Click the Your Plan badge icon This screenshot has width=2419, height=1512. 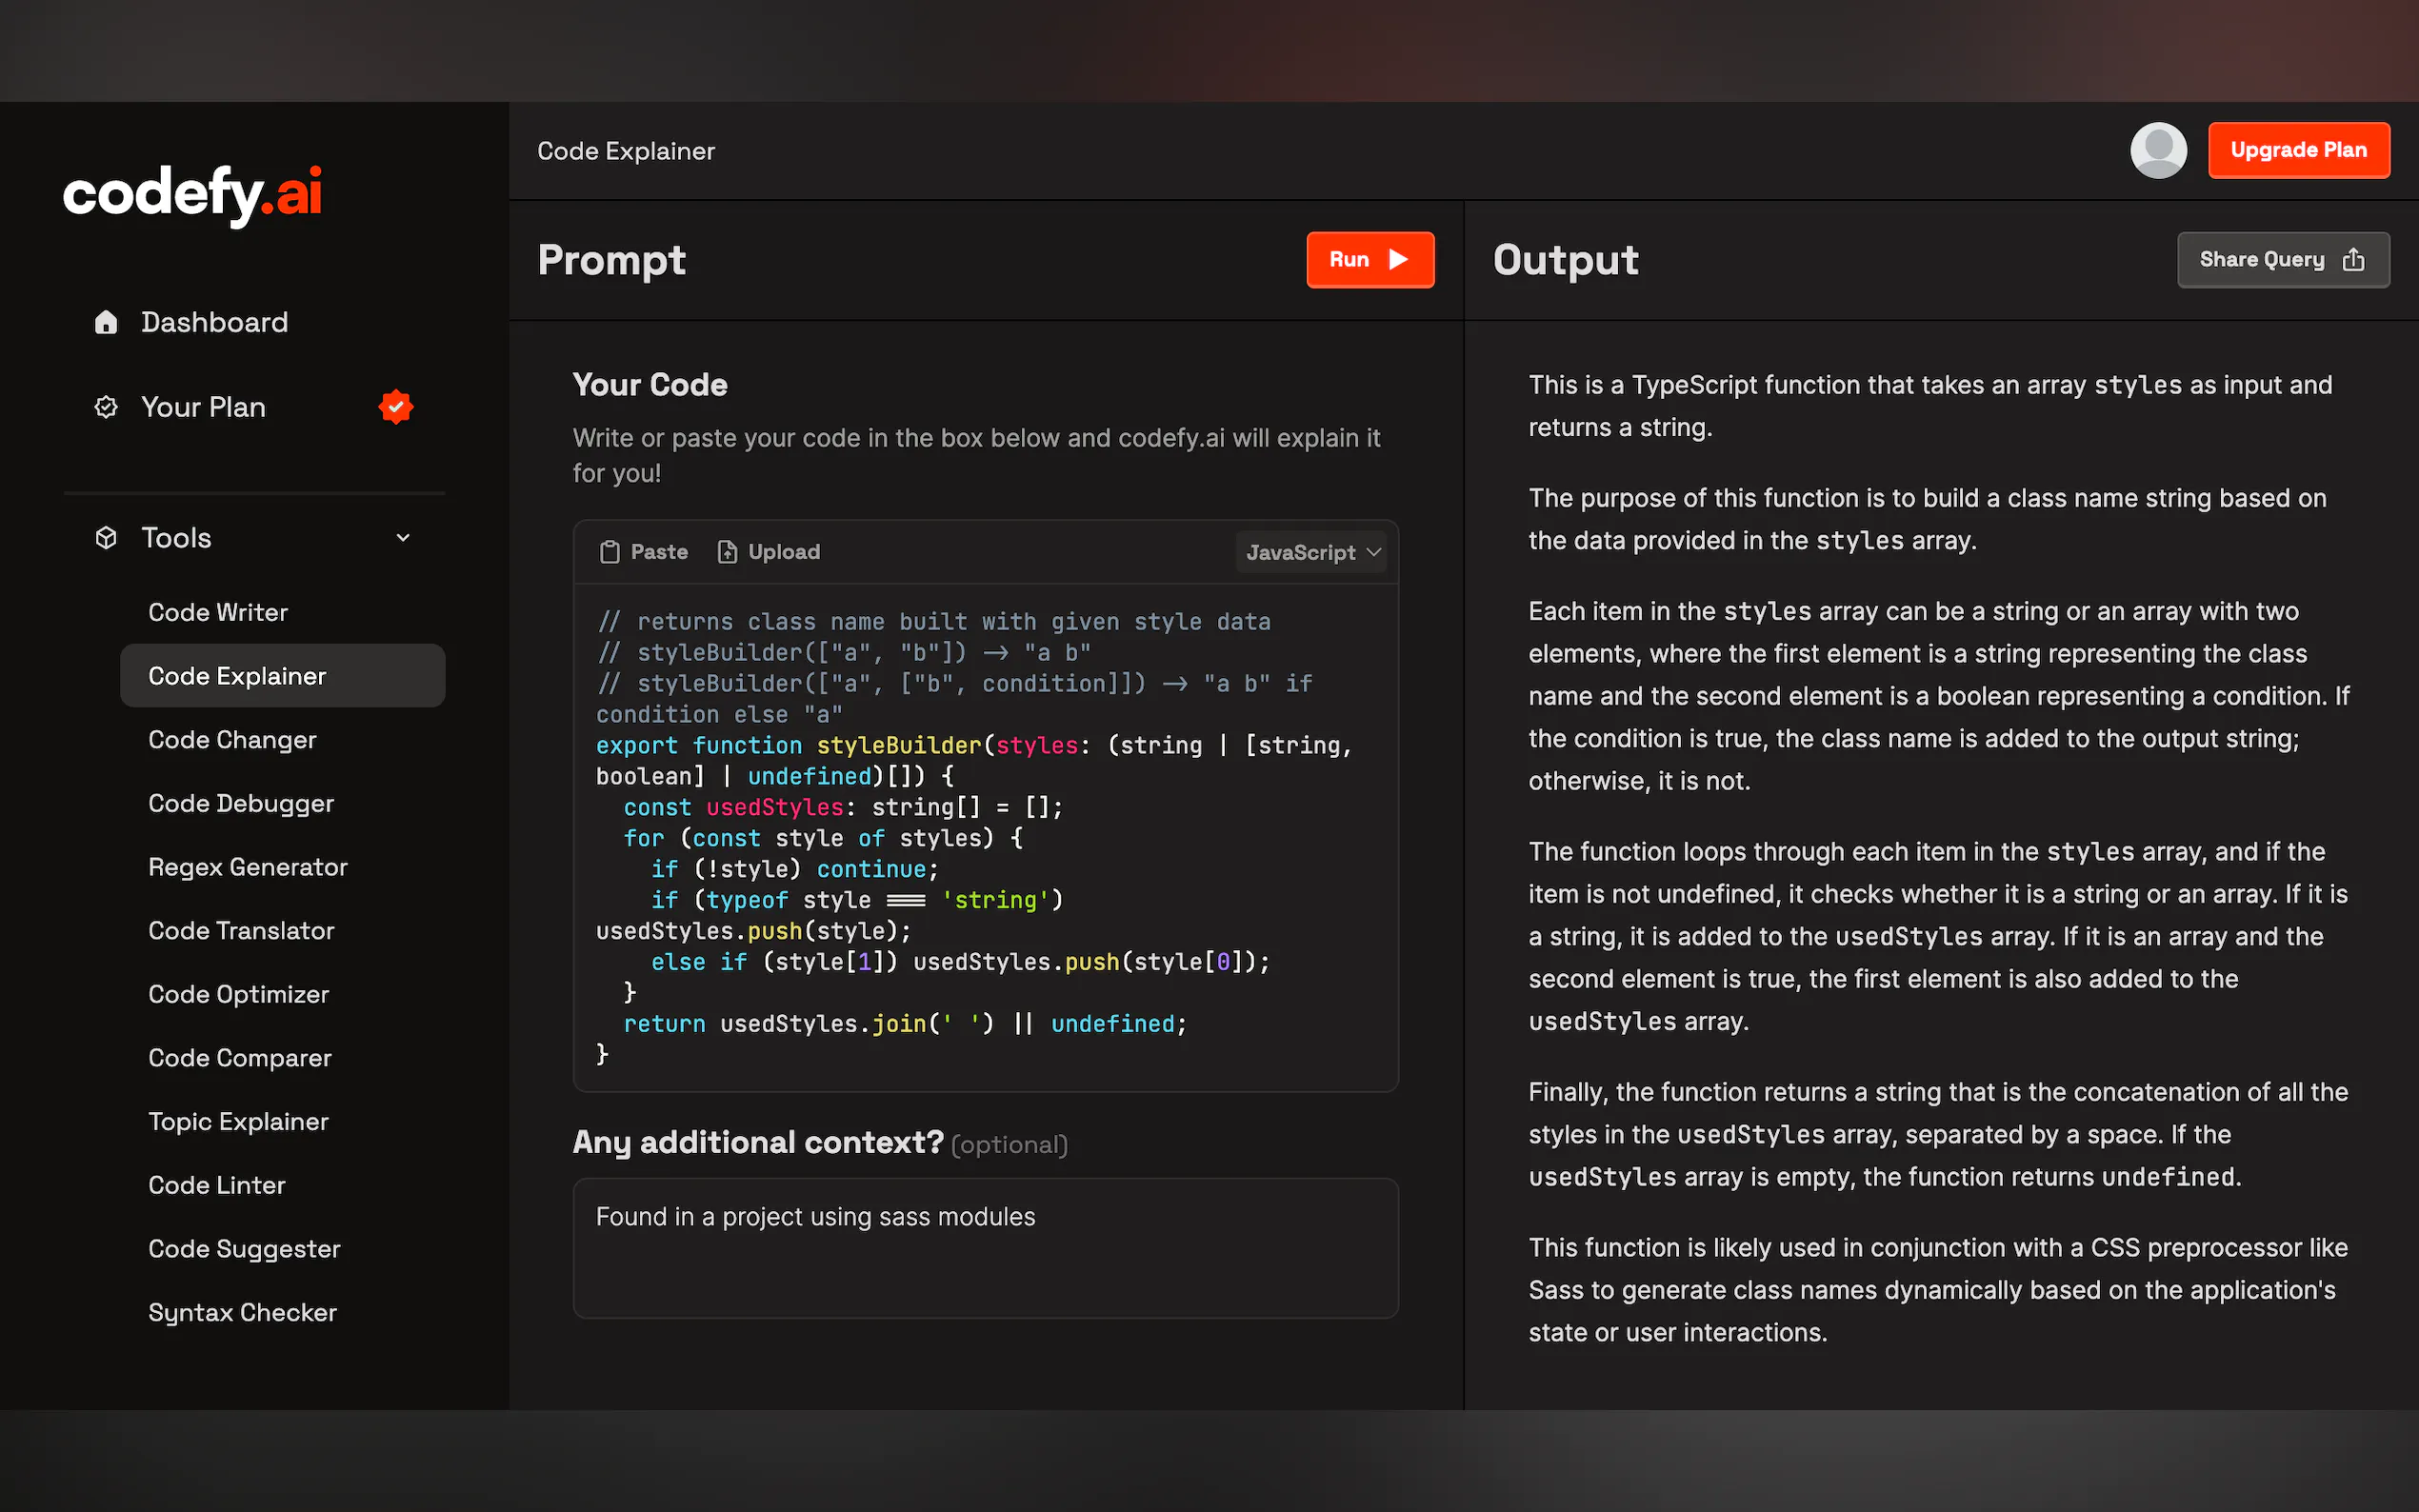(106, 407)
